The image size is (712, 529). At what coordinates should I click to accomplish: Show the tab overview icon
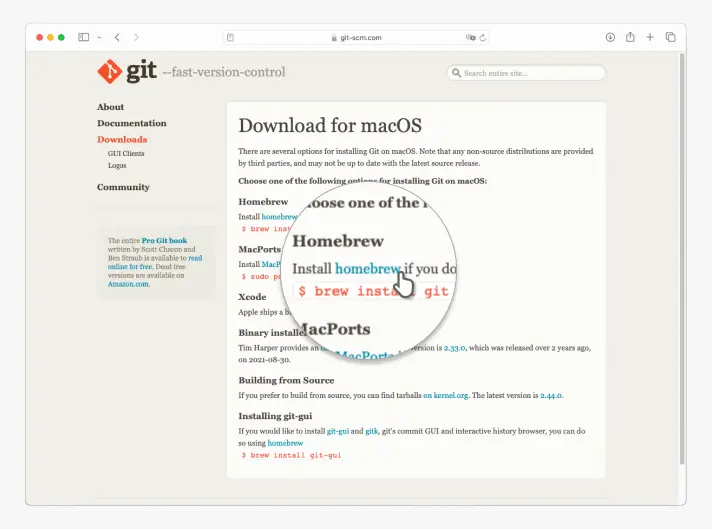tap(670, 37)
